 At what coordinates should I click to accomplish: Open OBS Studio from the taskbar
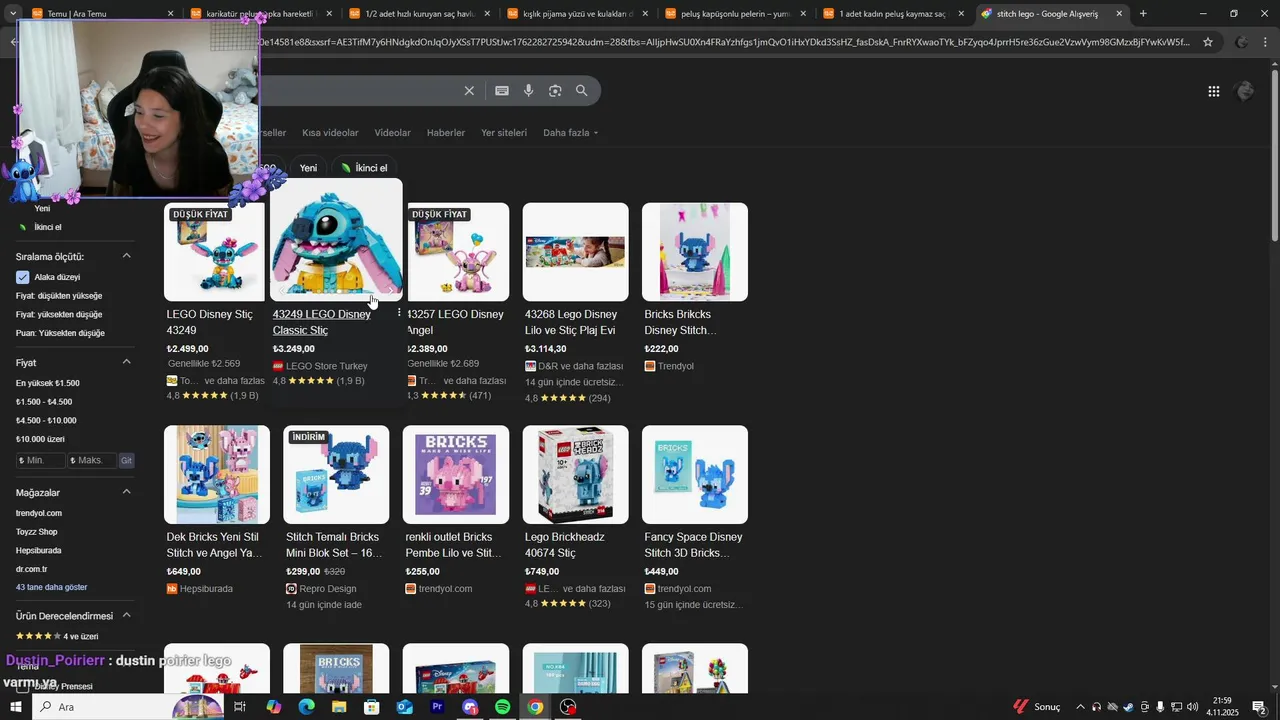point(569,707)
